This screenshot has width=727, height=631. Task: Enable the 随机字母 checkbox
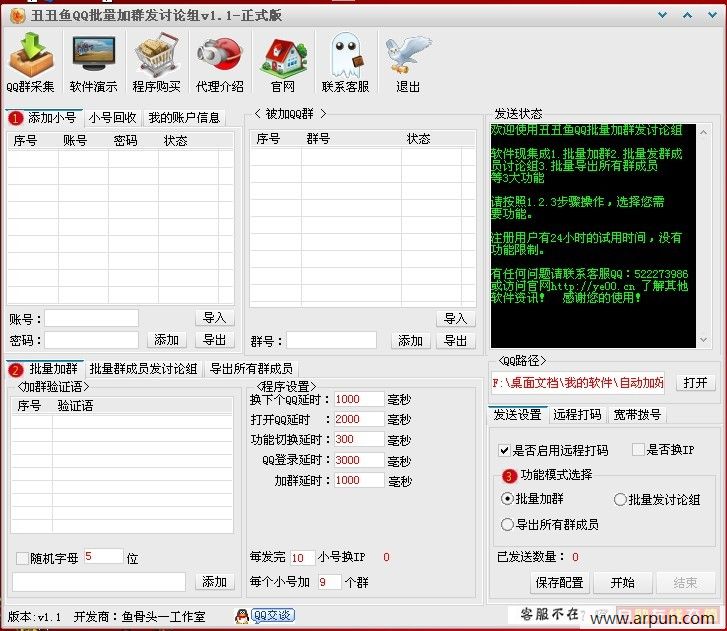tap(22, 558)
